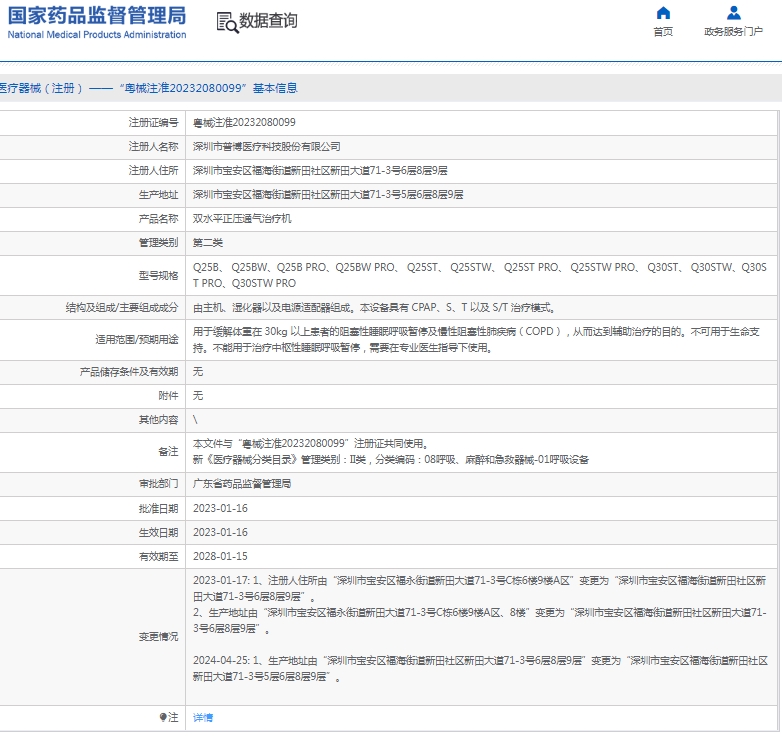Click the 其他内容 row label
The image size is (782, 737).
click(159, 419)
